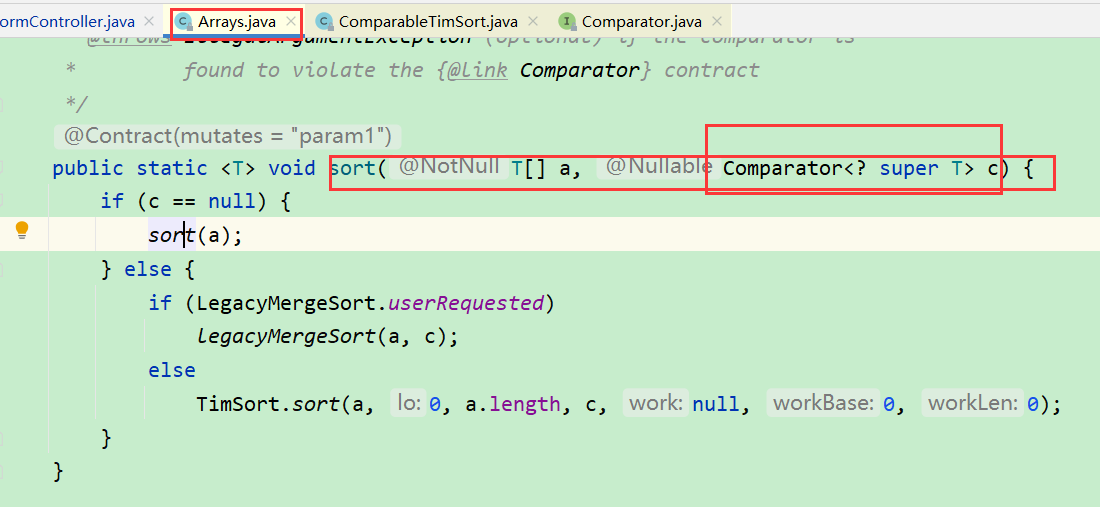Click the class icon on ComparableTimSort.java tab
This screenshot has height=507, width=1100.
coord(323,22)
